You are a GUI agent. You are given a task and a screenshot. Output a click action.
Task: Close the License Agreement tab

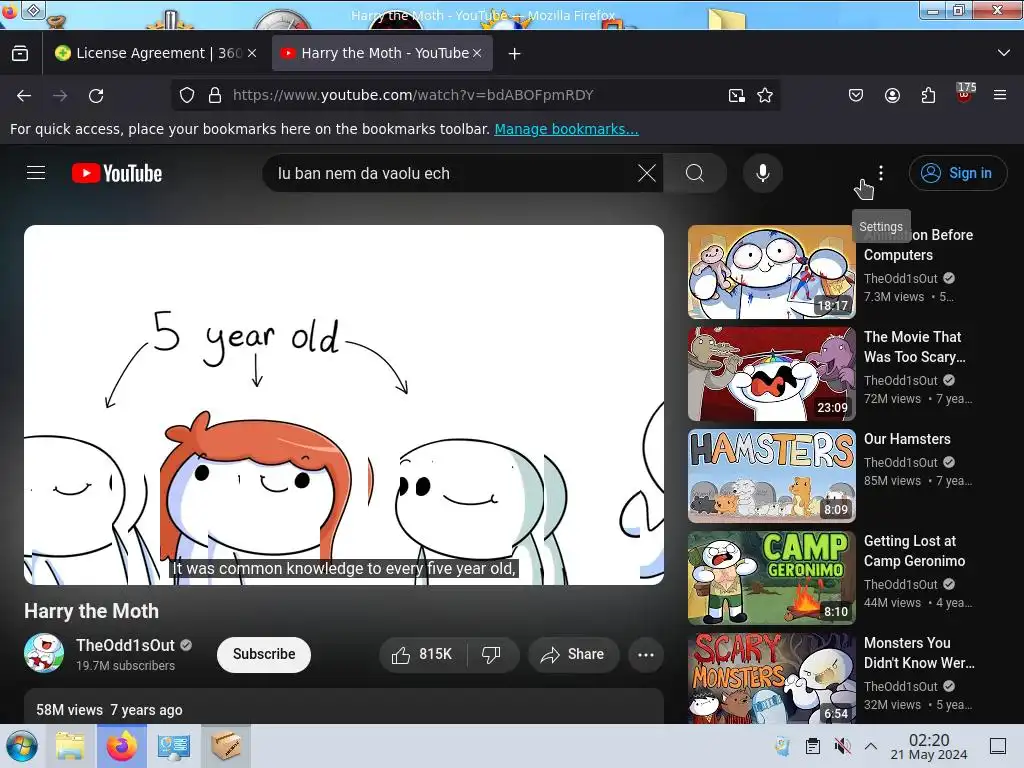click(x=252, y=53)
